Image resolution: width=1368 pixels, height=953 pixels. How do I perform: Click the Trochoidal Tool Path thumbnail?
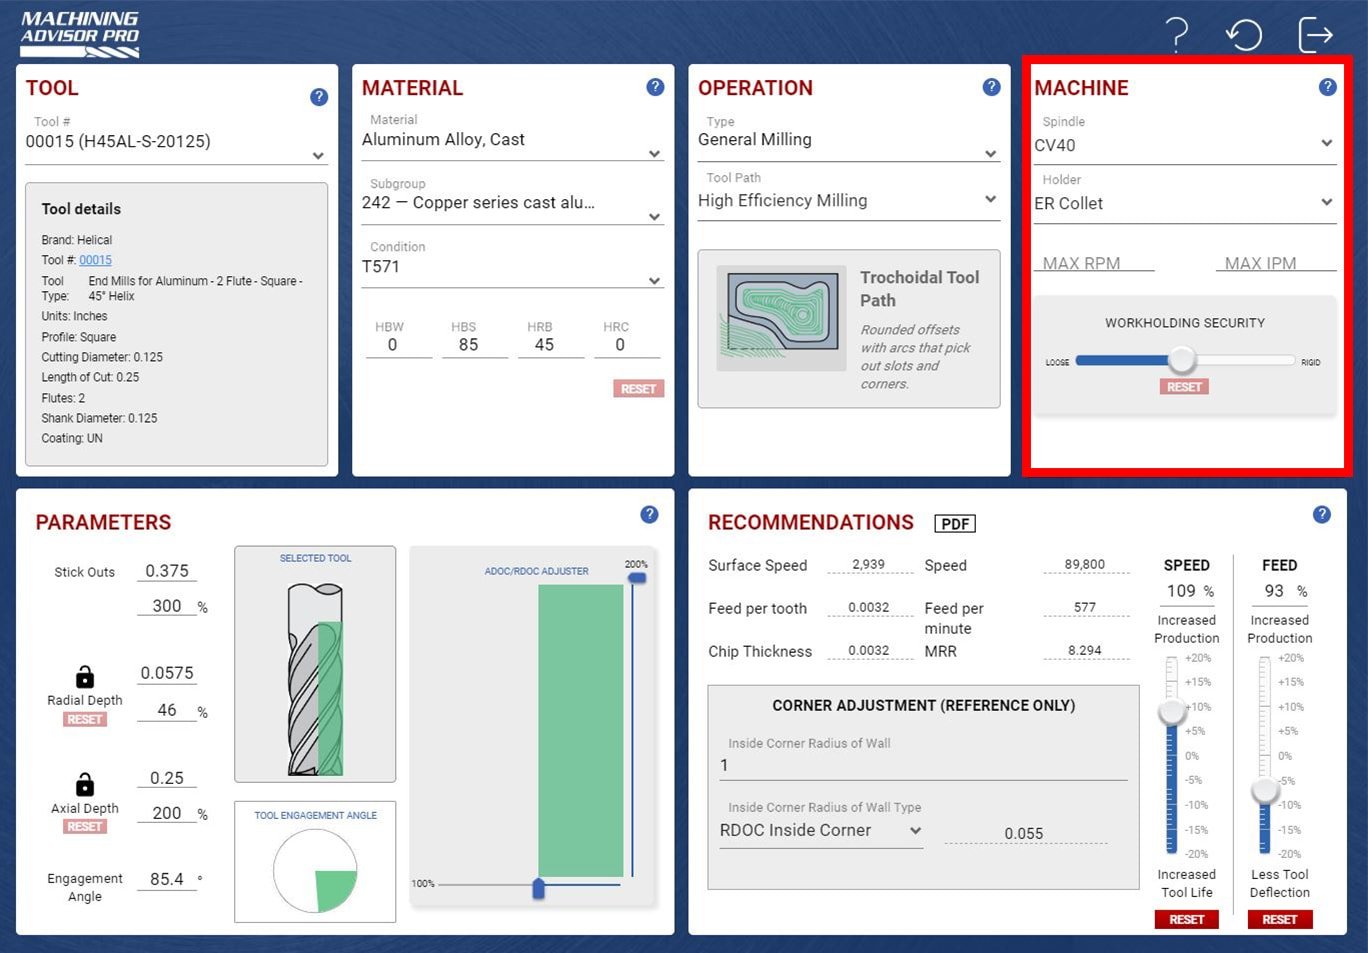782,319
